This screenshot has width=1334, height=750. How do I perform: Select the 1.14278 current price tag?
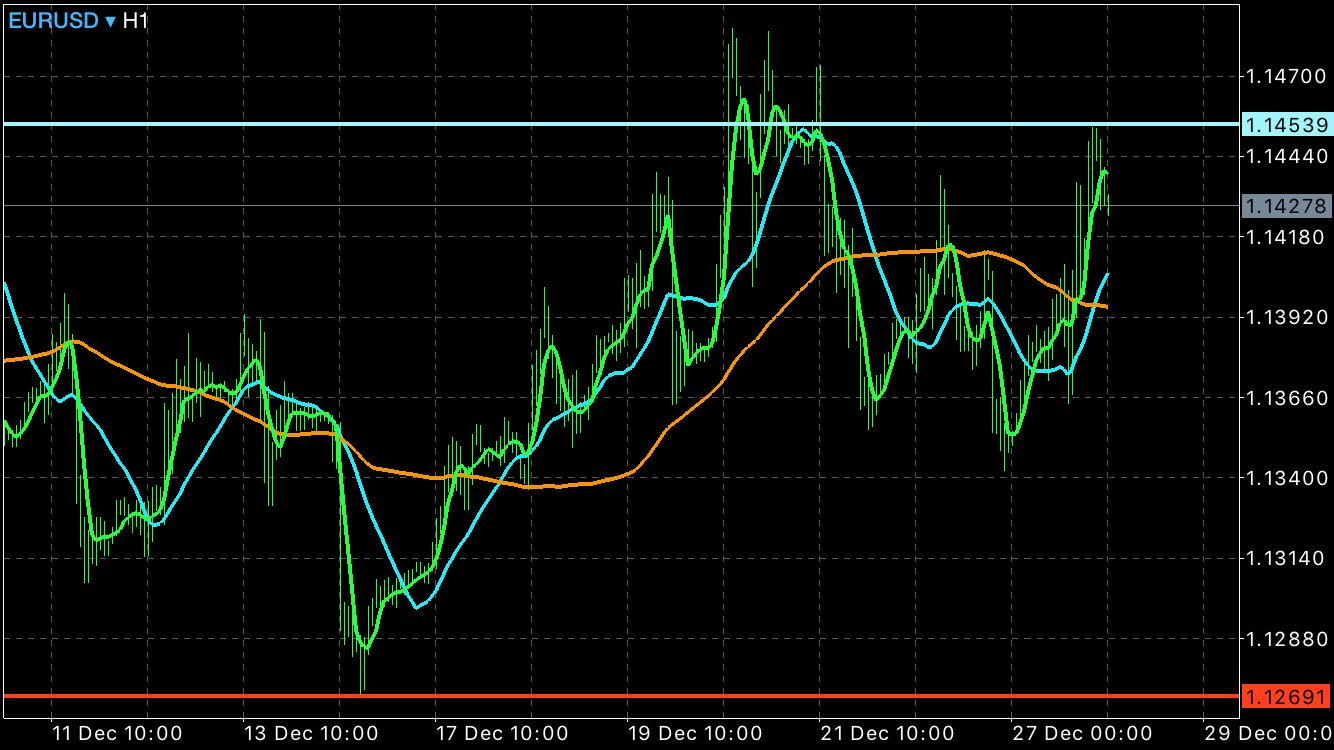(x=1286, y=206)
